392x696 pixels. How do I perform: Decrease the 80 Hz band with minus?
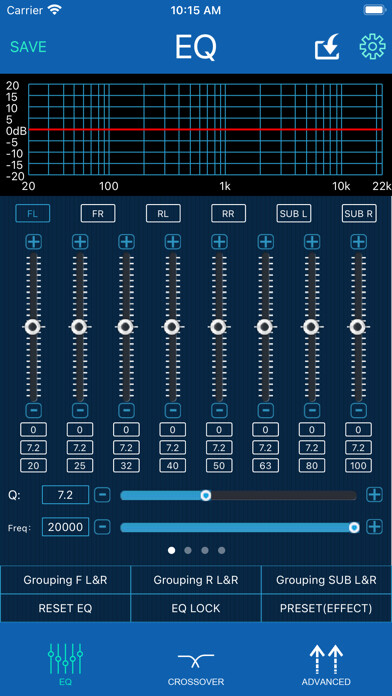click(x=312, y=411)
